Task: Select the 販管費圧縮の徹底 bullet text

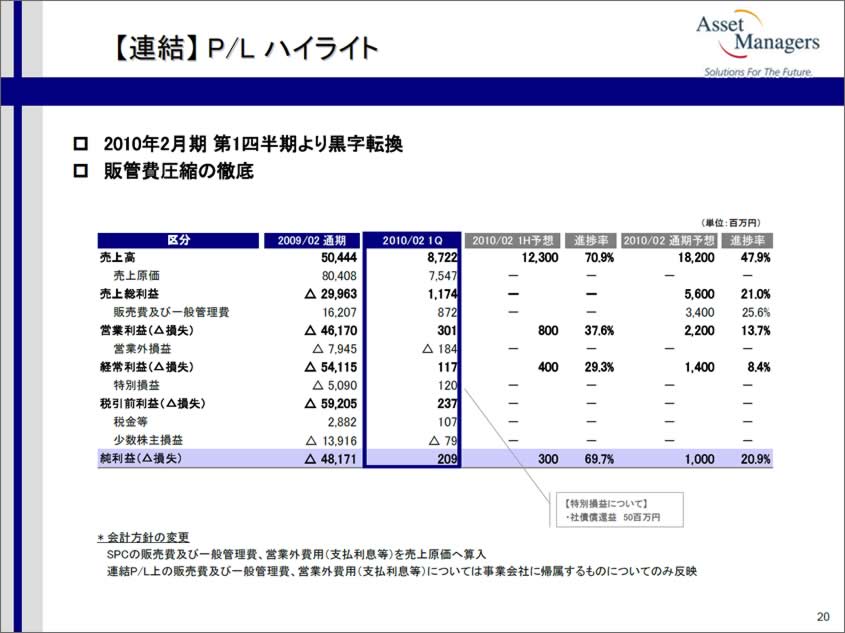Action: tap(179, 171)
